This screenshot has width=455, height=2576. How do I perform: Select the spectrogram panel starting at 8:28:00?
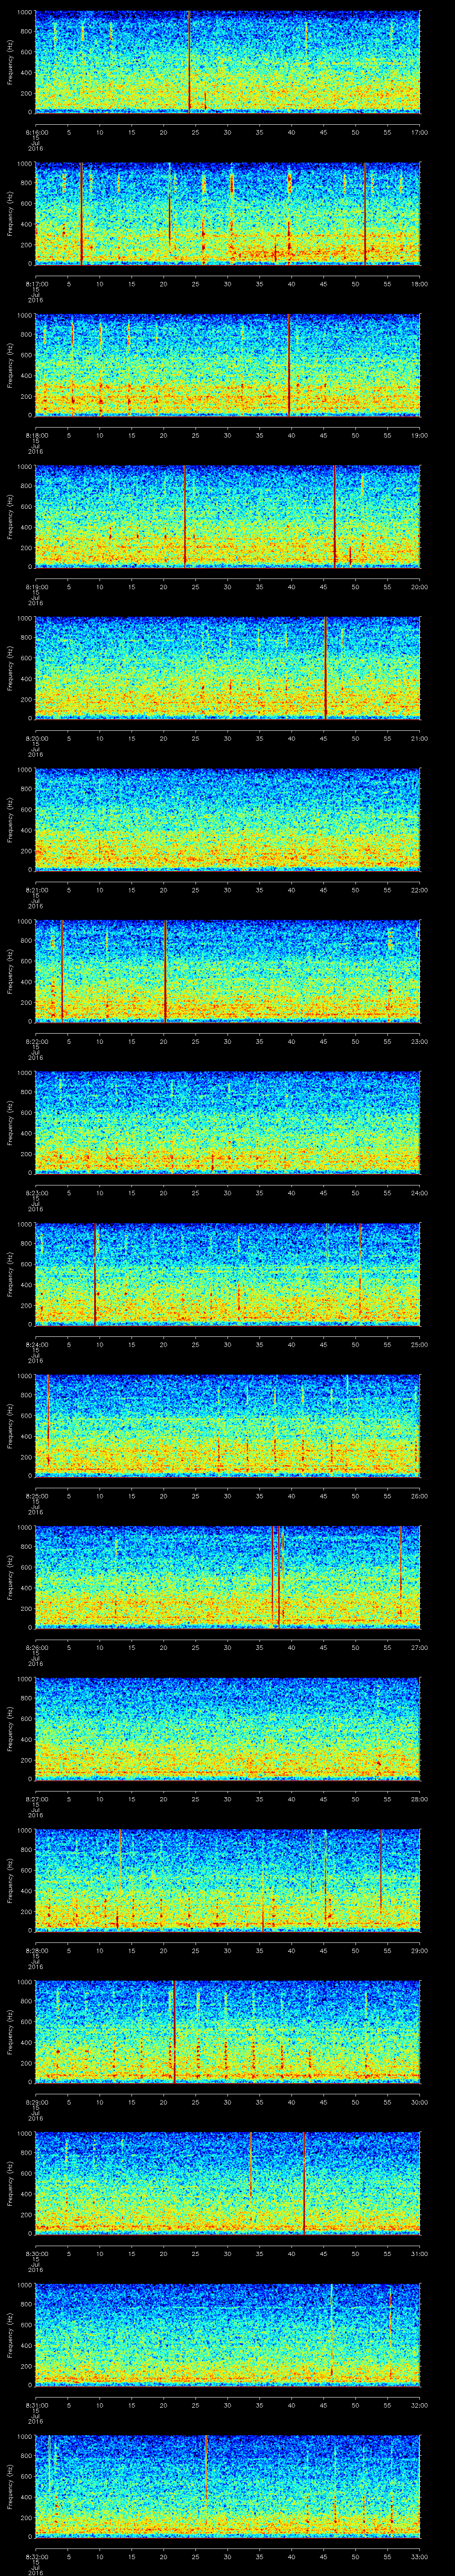[228, 1881]
